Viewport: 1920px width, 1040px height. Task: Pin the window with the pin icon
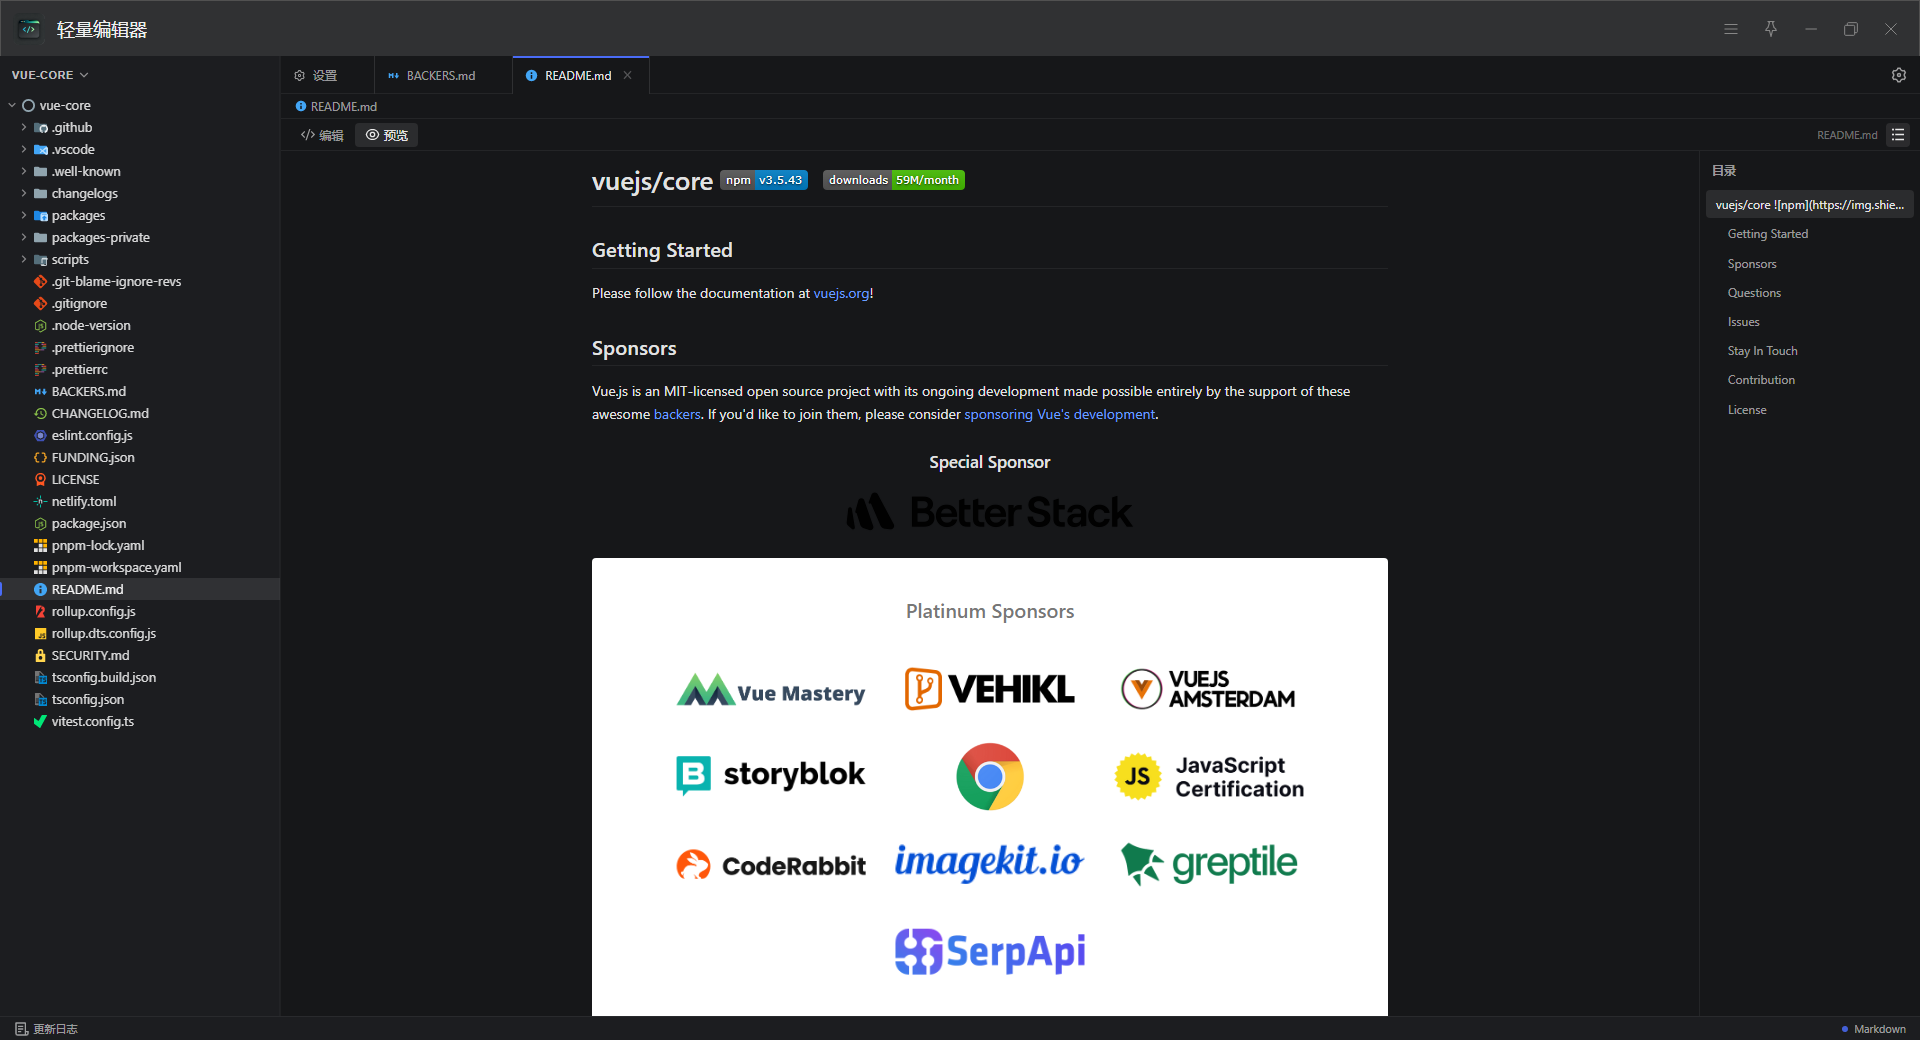click(x=1771, y=29)
